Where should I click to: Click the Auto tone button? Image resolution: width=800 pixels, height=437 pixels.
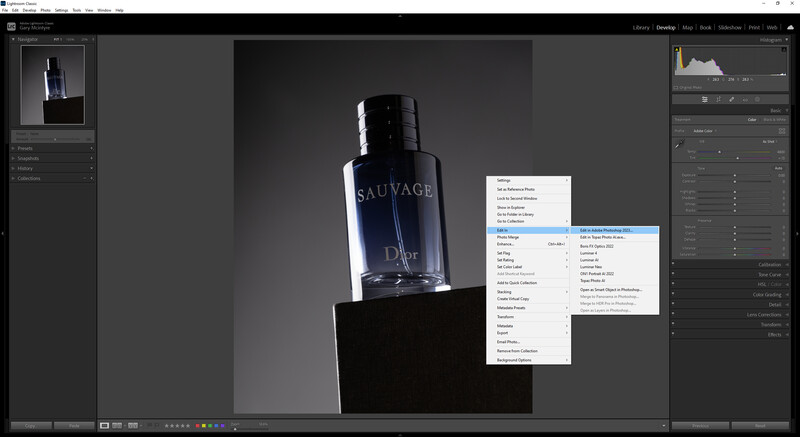pyautogui.click(x=779, y=168)
